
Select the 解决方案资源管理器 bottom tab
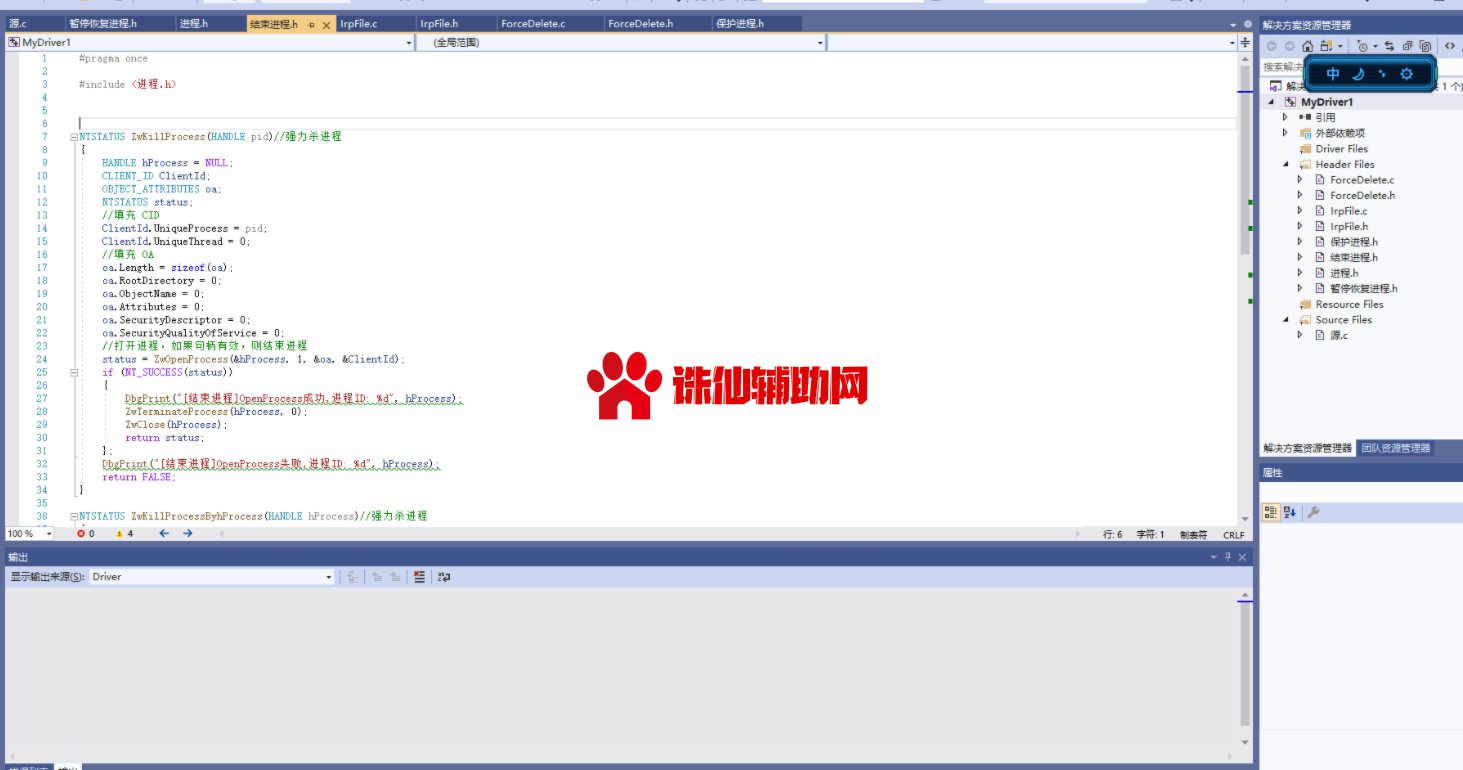tap(1307, 448)
